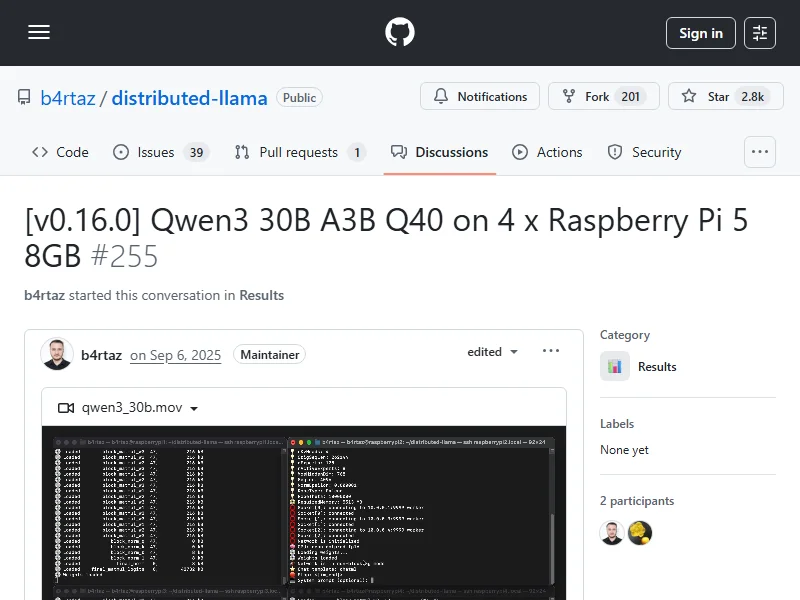Click the first participant avatar
Screen dimensions: 800x600
click(x=612, y=533)
